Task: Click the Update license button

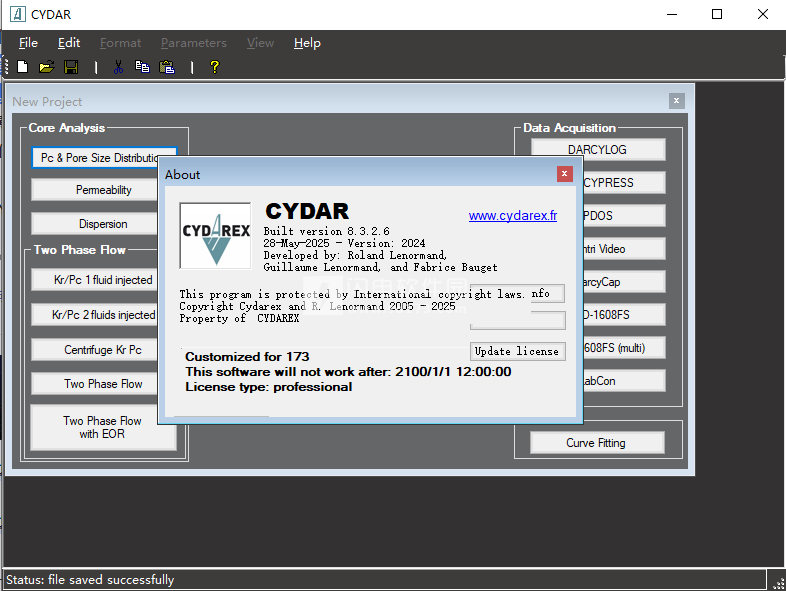Action: coord(517,351)
